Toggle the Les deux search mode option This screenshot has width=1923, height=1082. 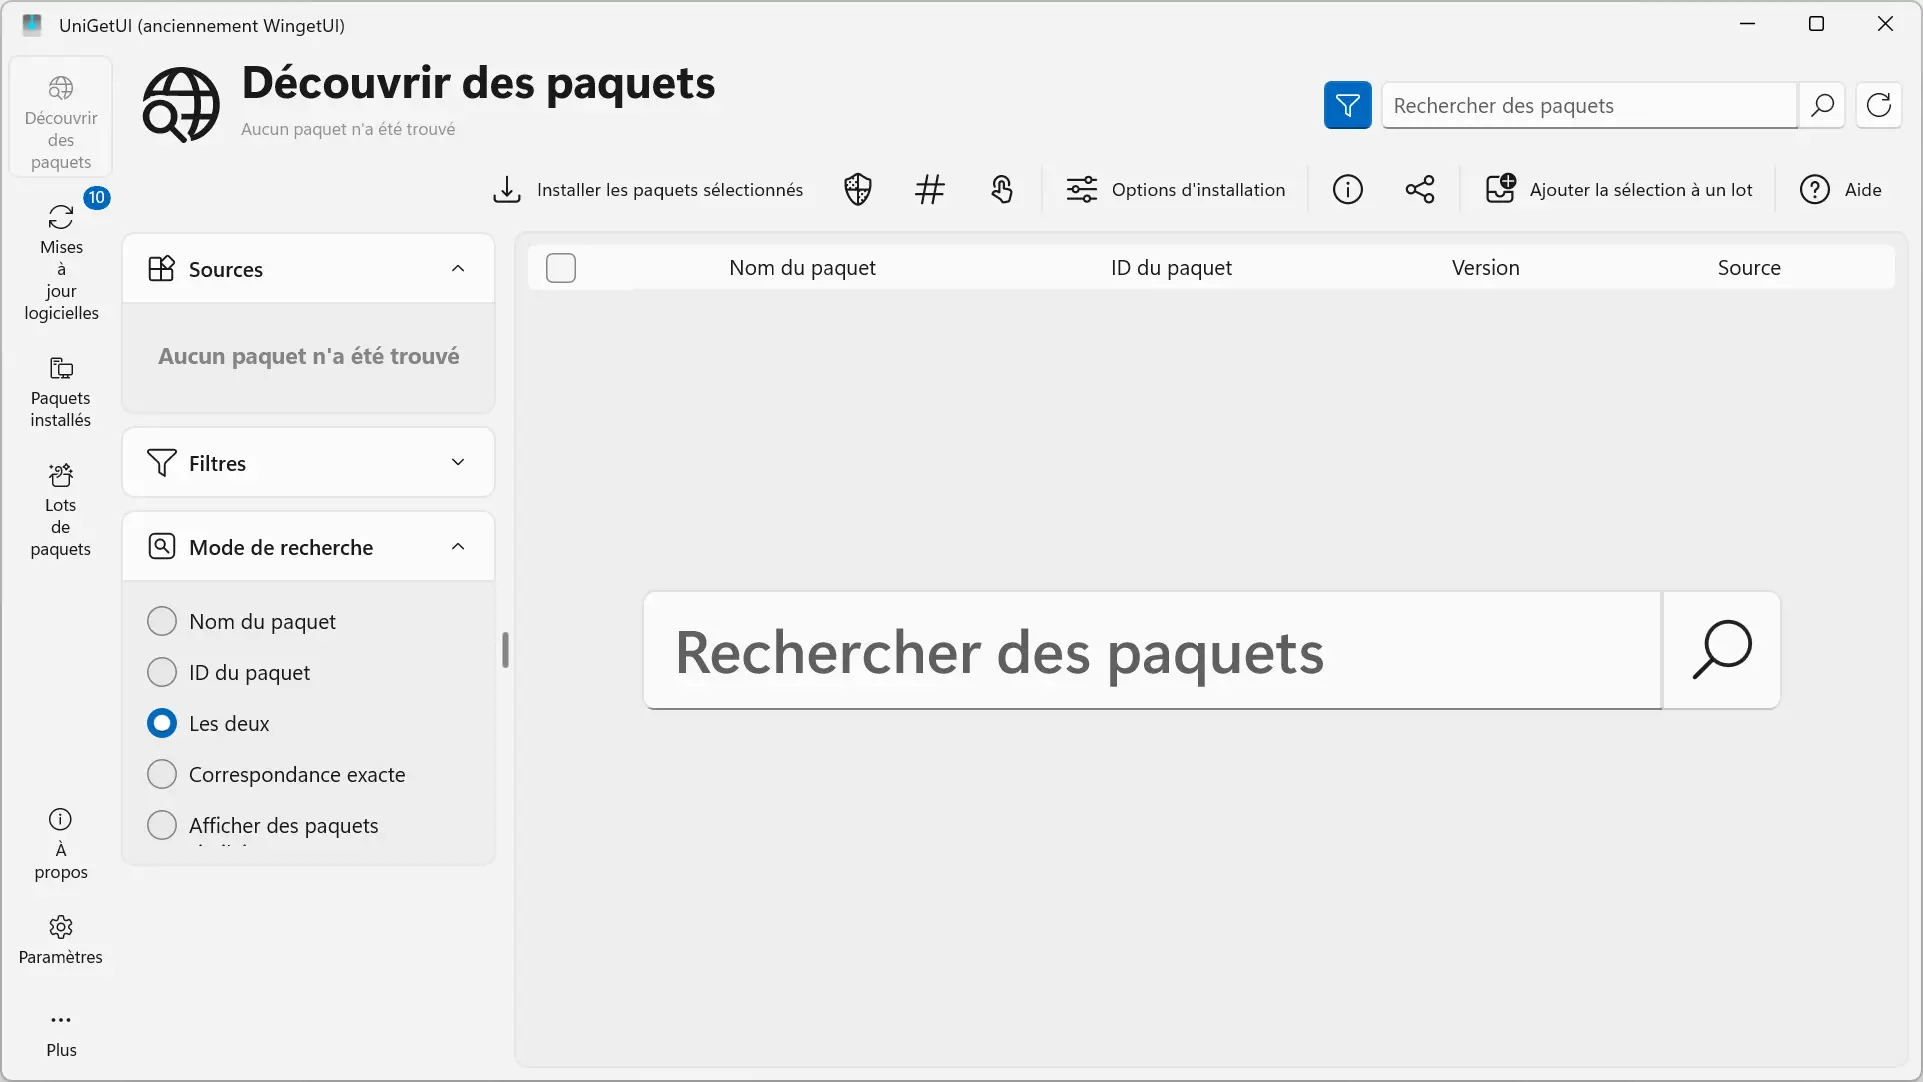[x=161, y=723]
